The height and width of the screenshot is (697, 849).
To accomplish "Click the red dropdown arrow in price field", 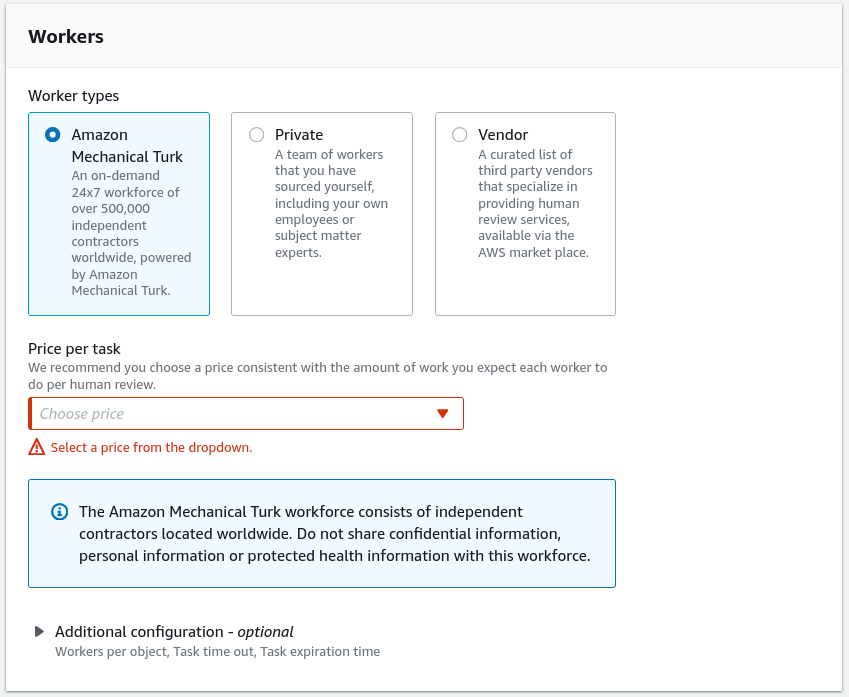I will (x=442, y=414).
